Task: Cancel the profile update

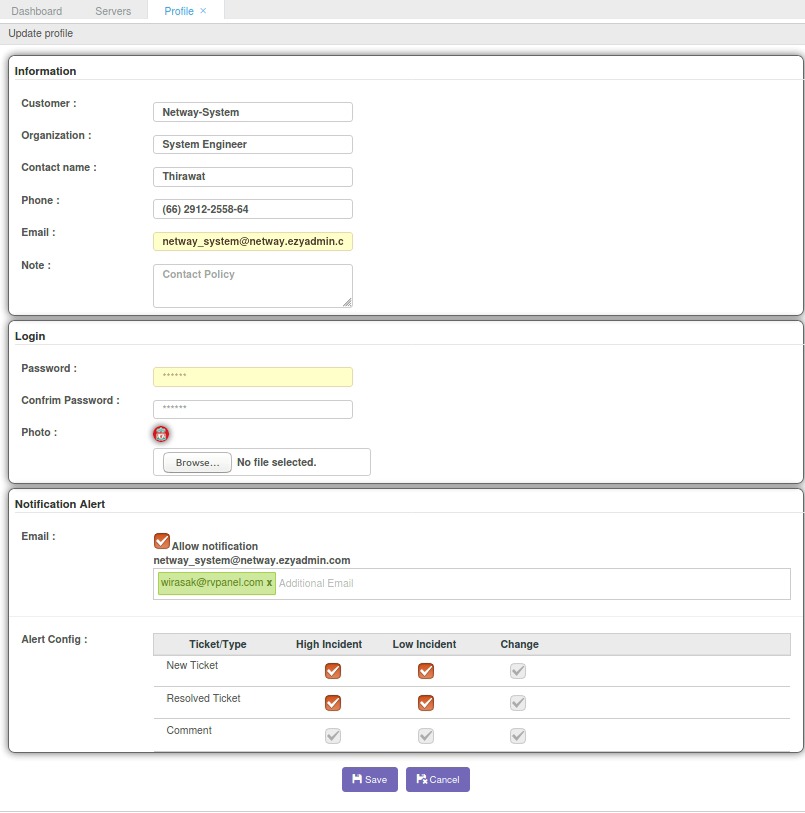Action: 437,780
